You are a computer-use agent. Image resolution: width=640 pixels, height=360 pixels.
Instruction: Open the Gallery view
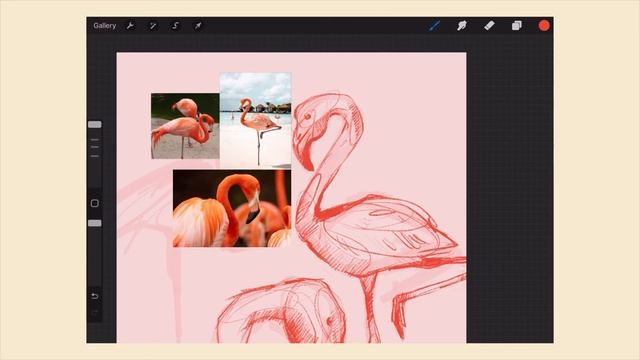pyautogui.click(x=104, y=26)
